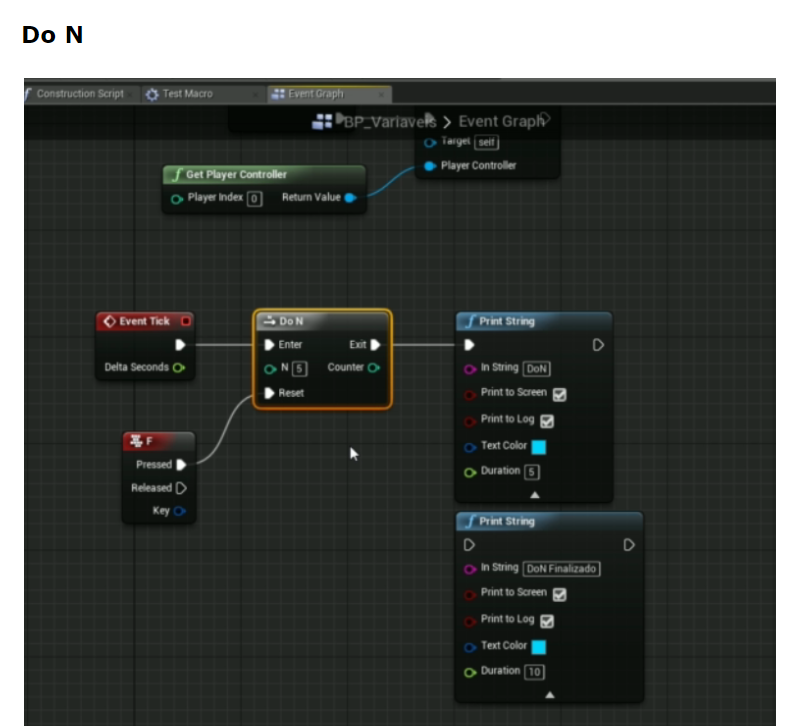Image resolution: width=797 pixels, height=726 pixels.
Task: Edit the N value field showing 5
Action: (x=299, y=369)
